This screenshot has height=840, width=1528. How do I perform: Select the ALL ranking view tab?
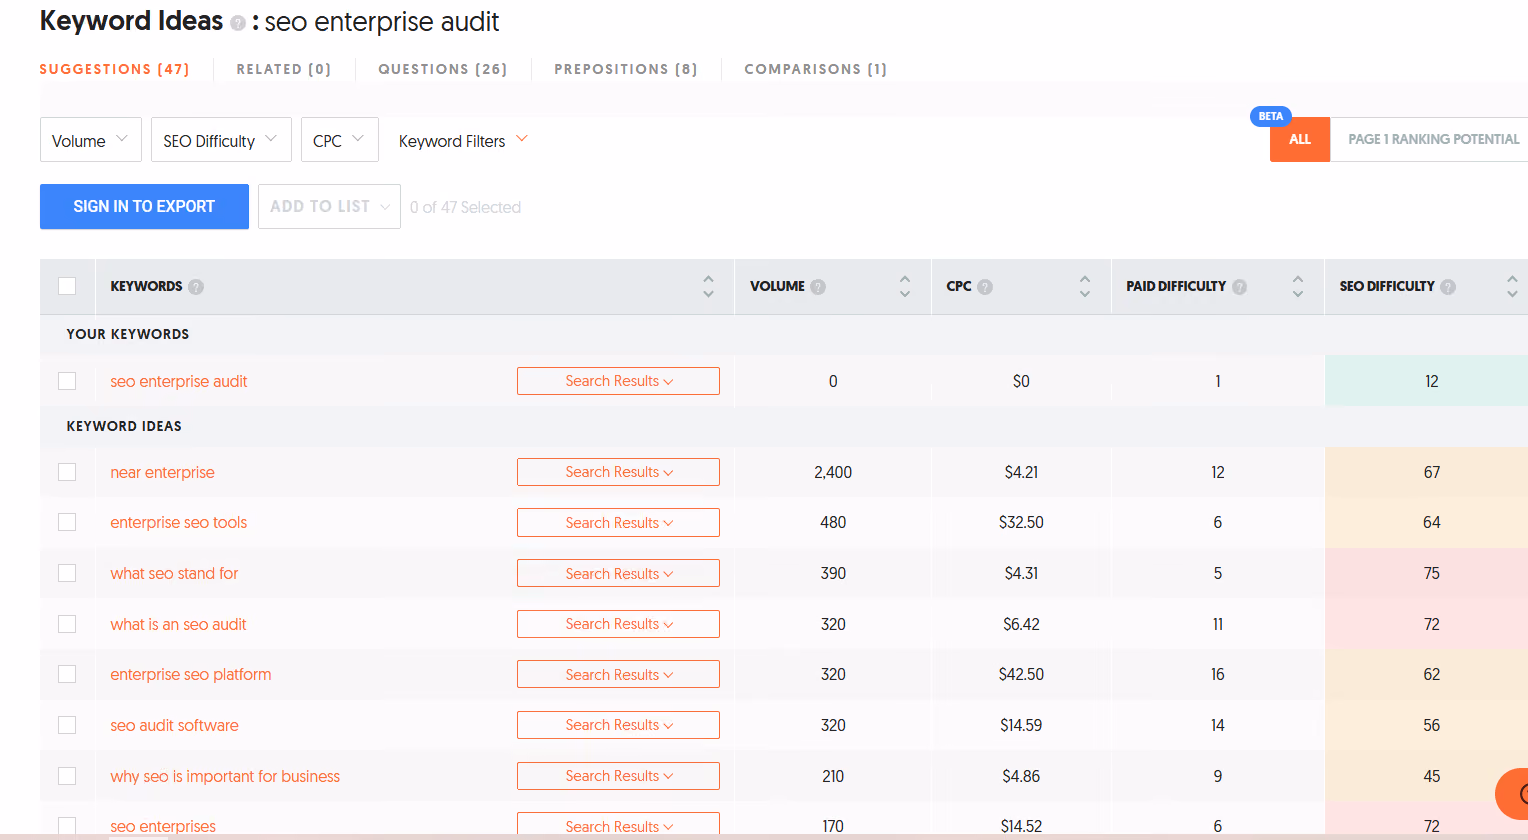(1300, 139)
